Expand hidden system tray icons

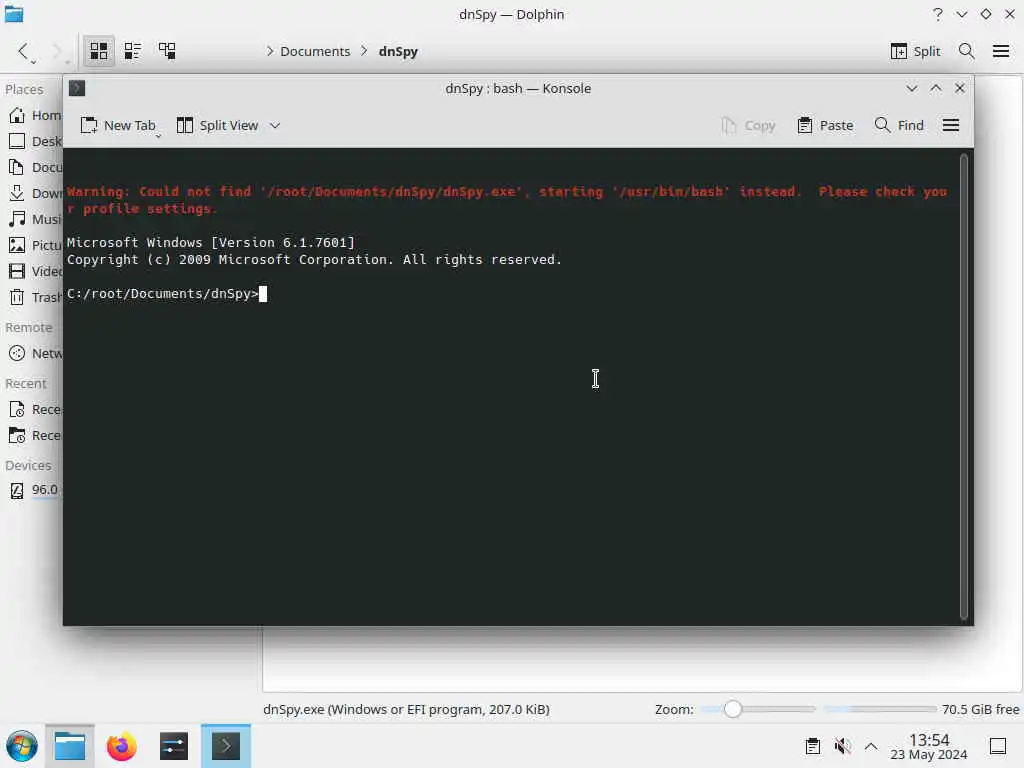pos(871,746)
